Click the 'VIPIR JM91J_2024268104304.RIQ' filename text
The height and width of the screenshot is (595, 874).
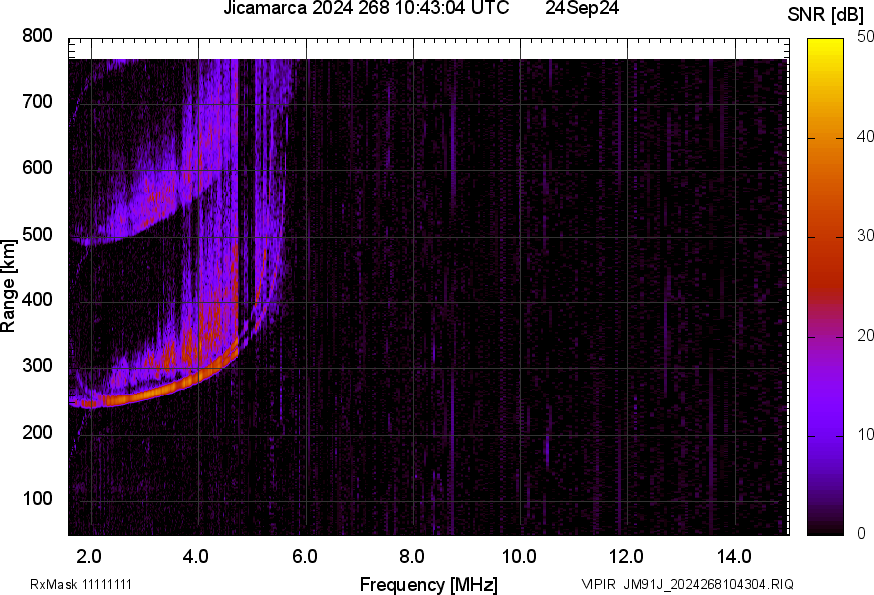(x=687, y=584)
